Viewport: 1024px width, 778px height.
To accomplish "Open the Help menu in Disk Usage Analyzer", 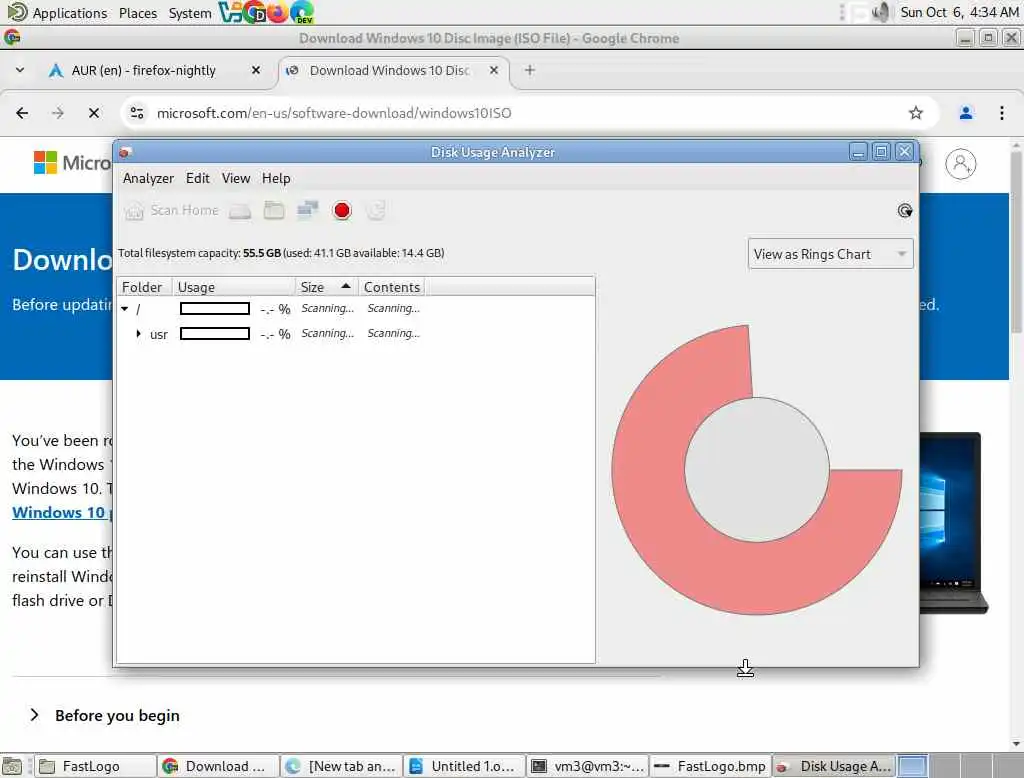I will click(x=276, y=178).
